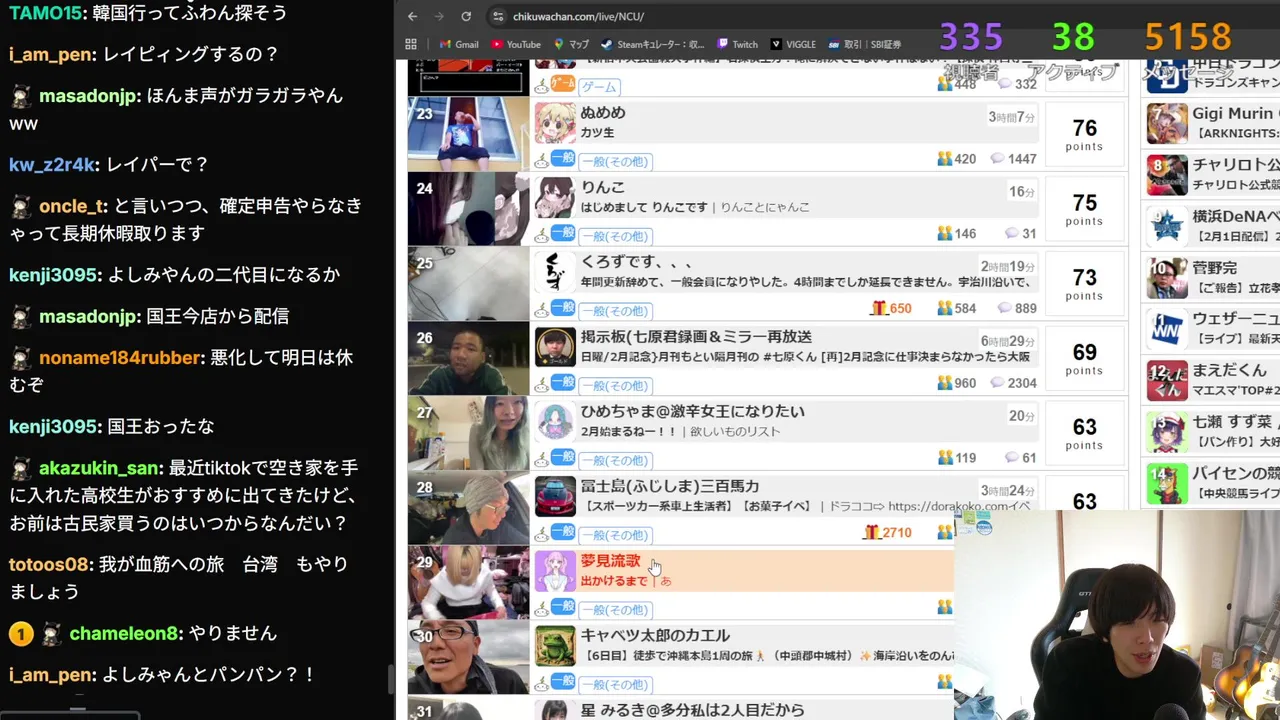The height and width of the screenshot is (720, 1280).
Task: Click the browser forward arrow
Action: 439,16
